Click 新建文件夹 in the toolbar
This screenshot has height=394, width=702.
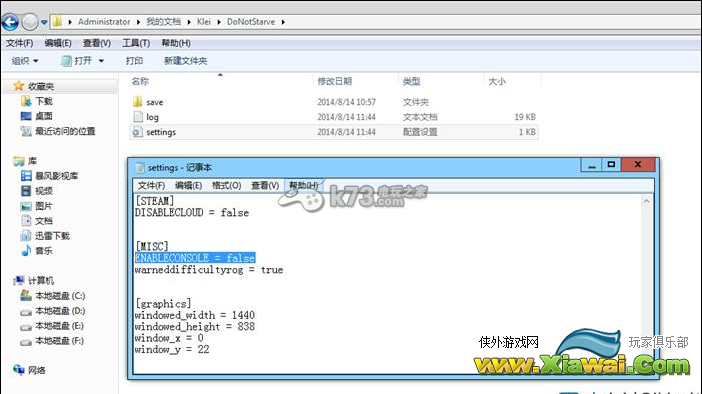pos(185,60)
